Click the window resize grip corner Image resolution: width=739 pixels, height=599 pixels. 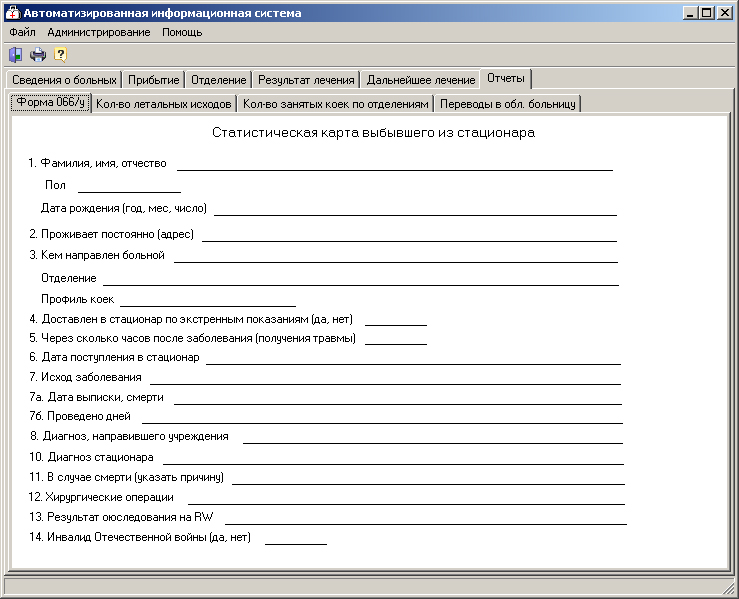pos(728,587)
